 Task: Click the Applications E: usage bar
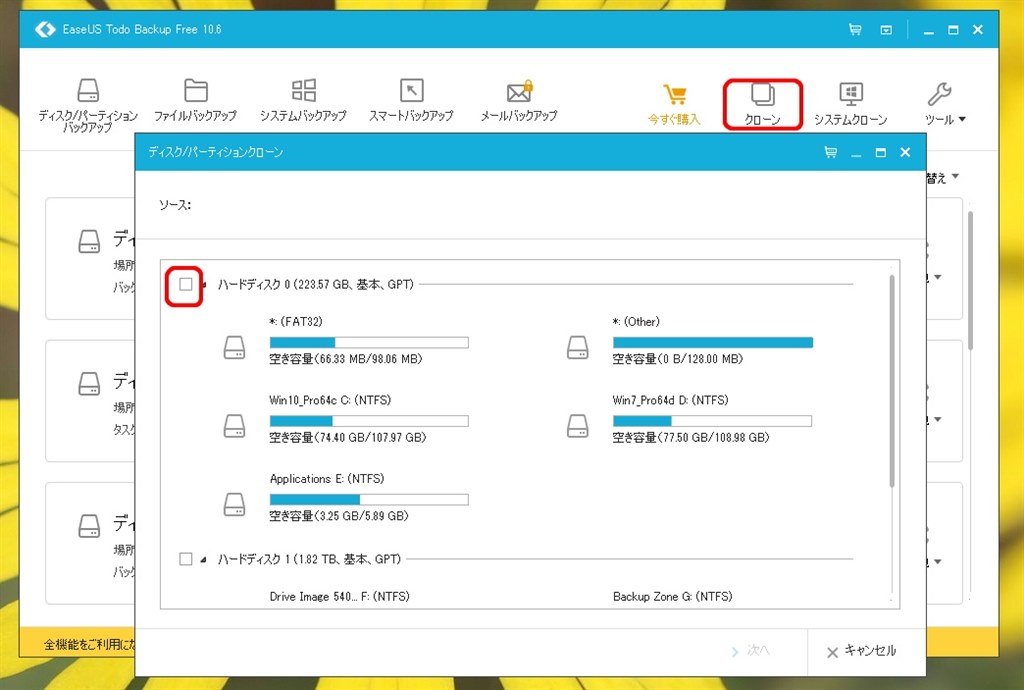(x=369, y=499)
